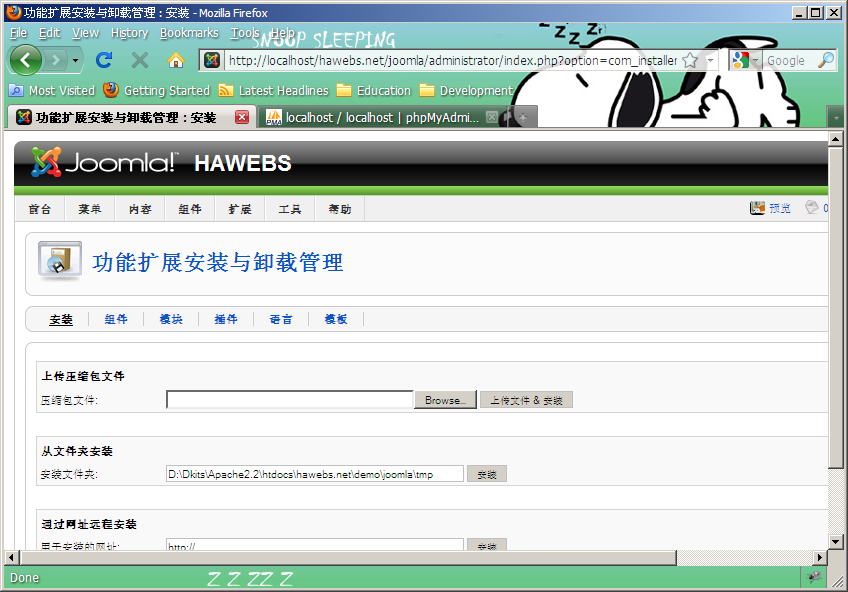Open the Edit menu
This screenshot has height=592, width=848.
pyautogui.click(x=49, y=33)
